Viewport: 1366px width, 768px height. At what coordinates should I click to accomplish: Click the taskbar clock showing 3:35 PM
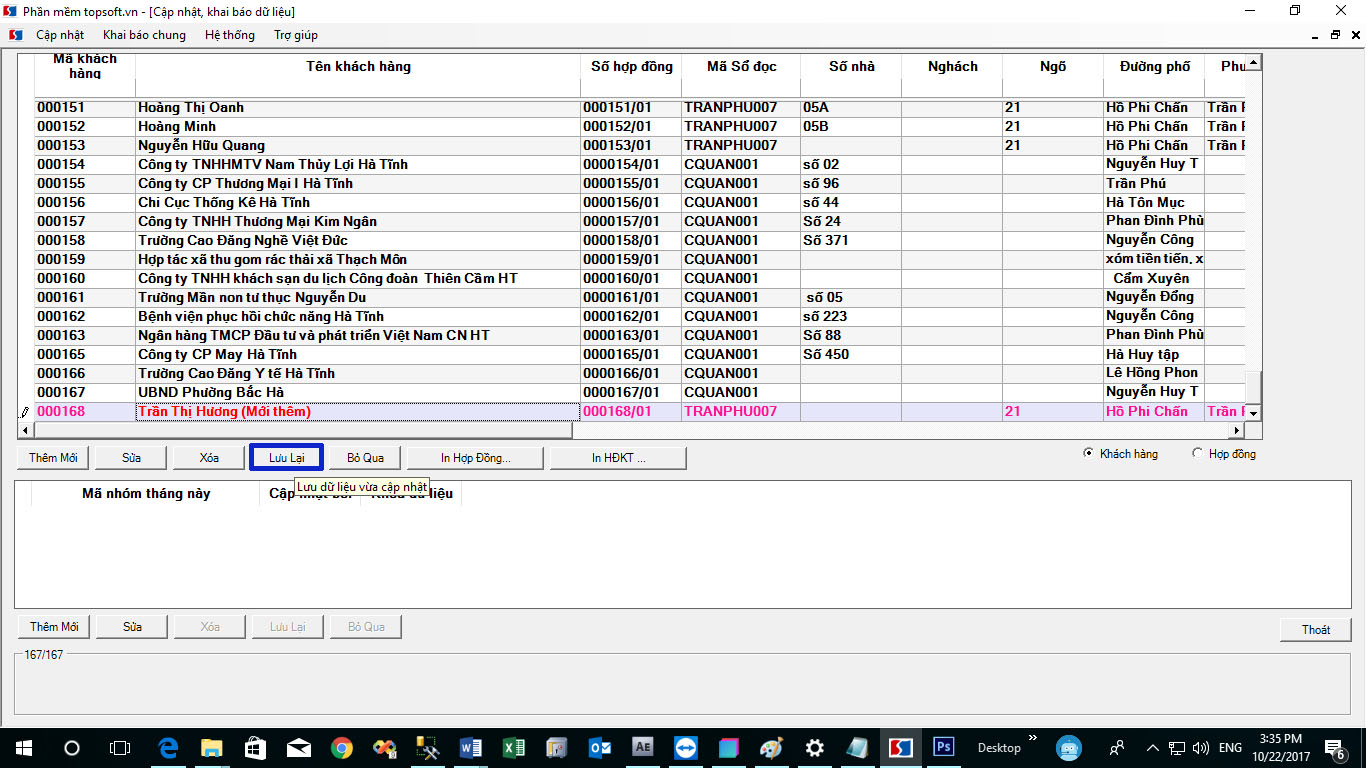coord(1281,748)
